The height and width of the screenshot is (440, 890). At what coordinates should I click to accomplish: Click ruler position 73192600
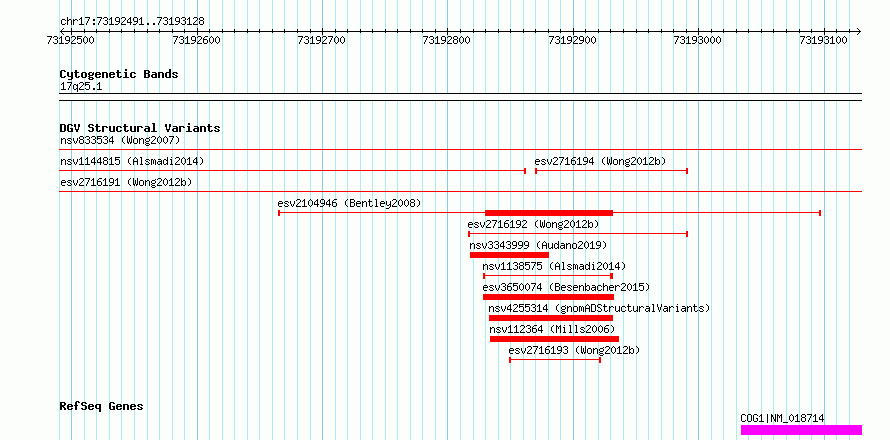pos(196,40)
